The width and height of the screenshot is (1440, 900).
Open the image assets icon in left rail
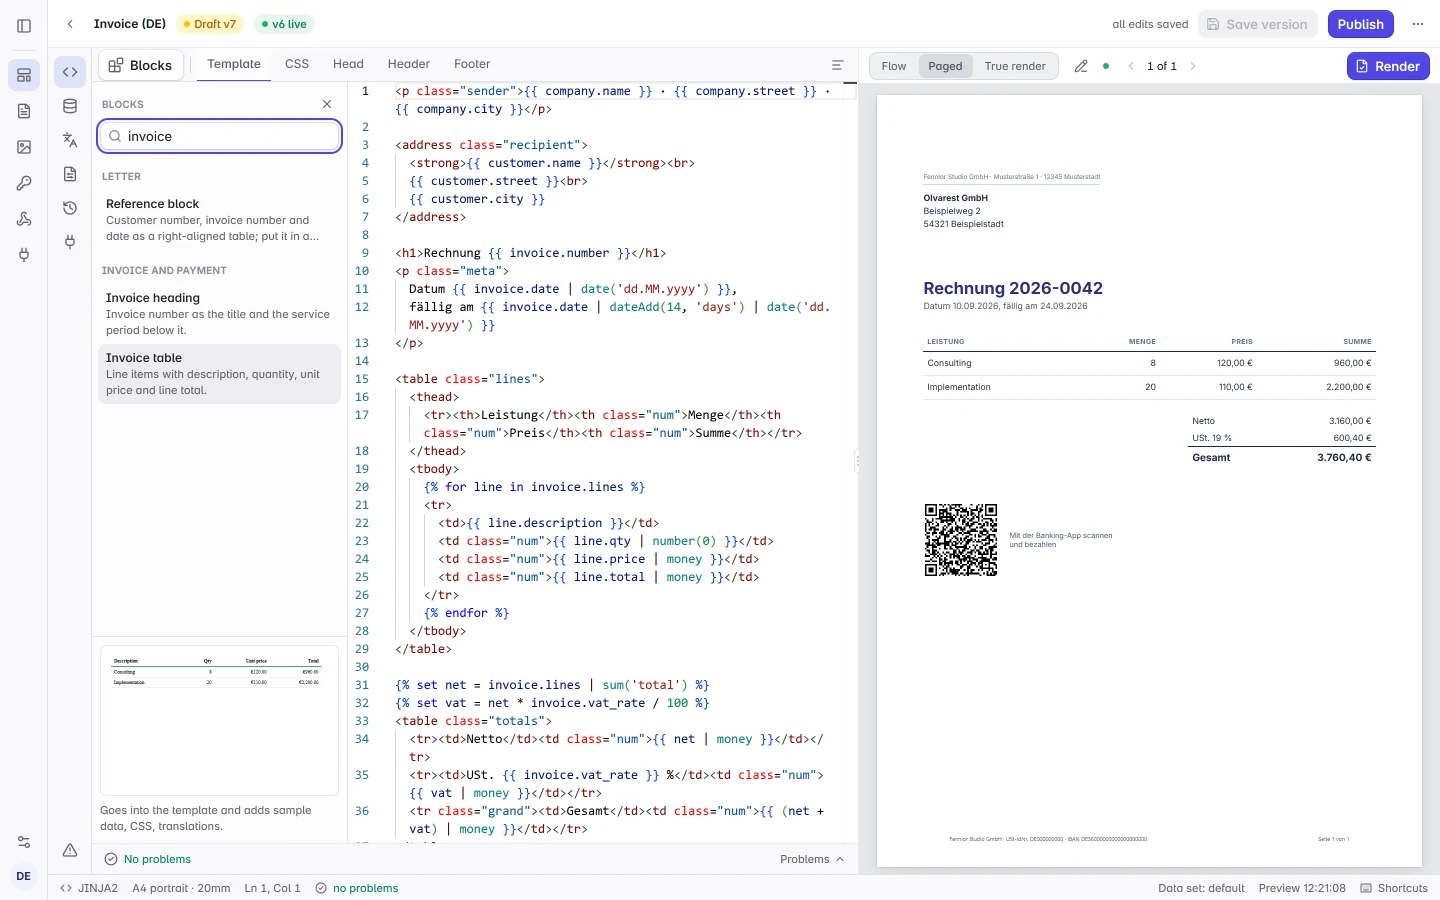24,147
